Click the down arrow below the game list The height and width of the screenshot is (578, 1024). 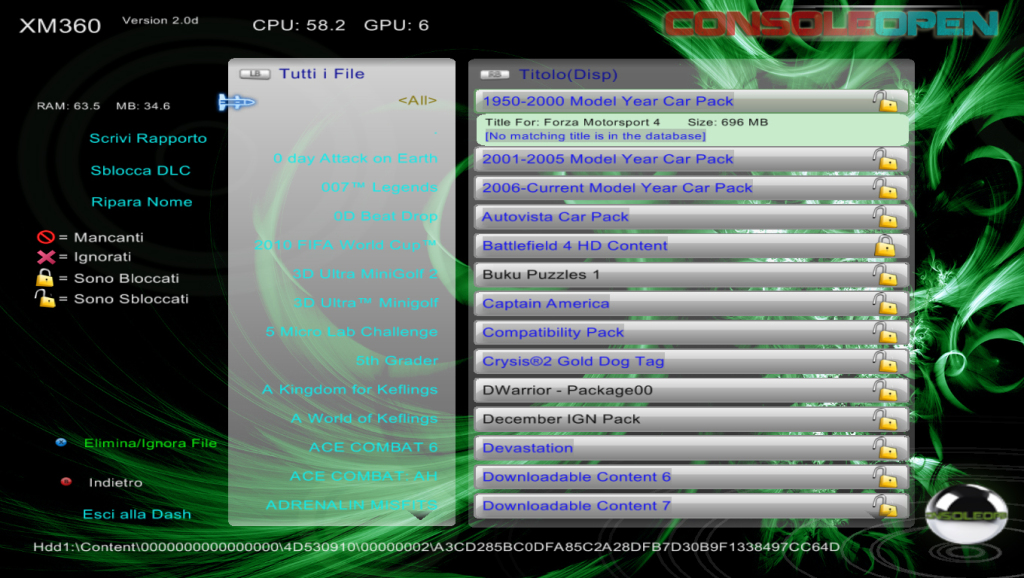tap(419, 517)
